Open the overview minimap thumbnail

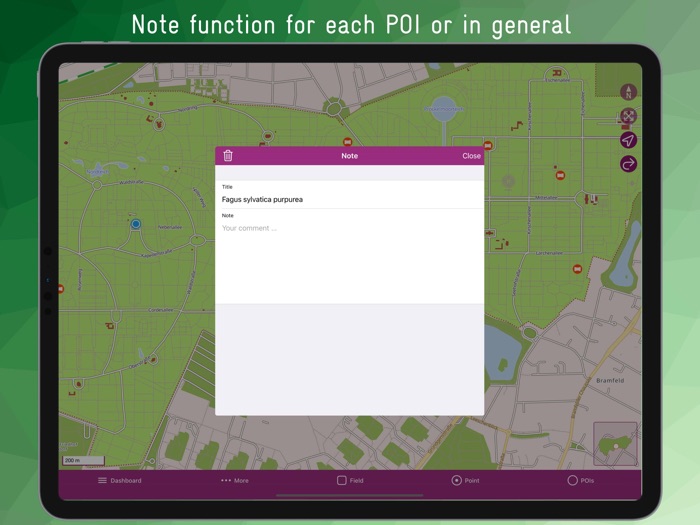[615, 444]
